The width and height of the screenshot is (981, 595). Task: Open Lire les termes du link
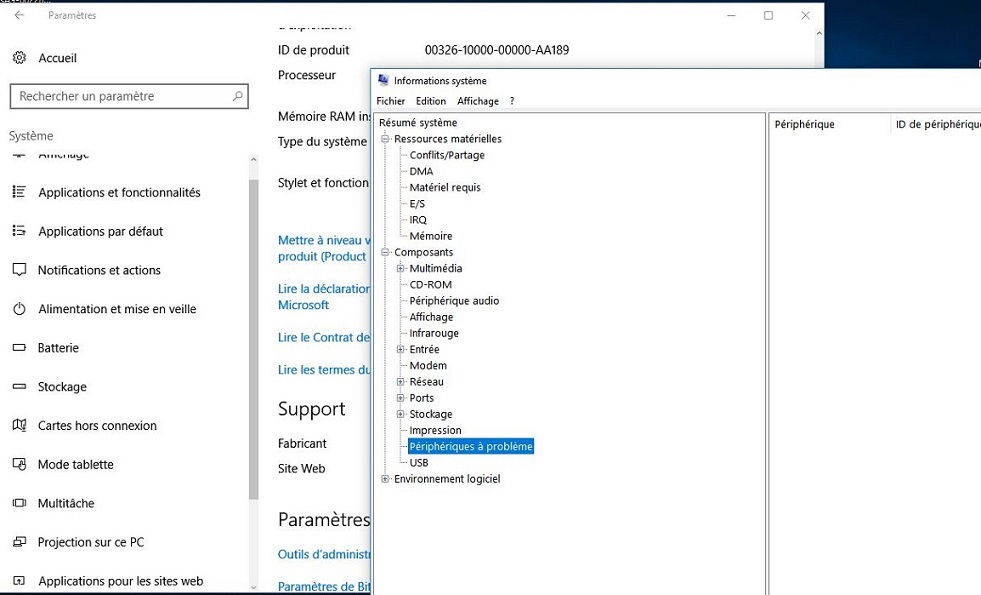coord(324,370)
